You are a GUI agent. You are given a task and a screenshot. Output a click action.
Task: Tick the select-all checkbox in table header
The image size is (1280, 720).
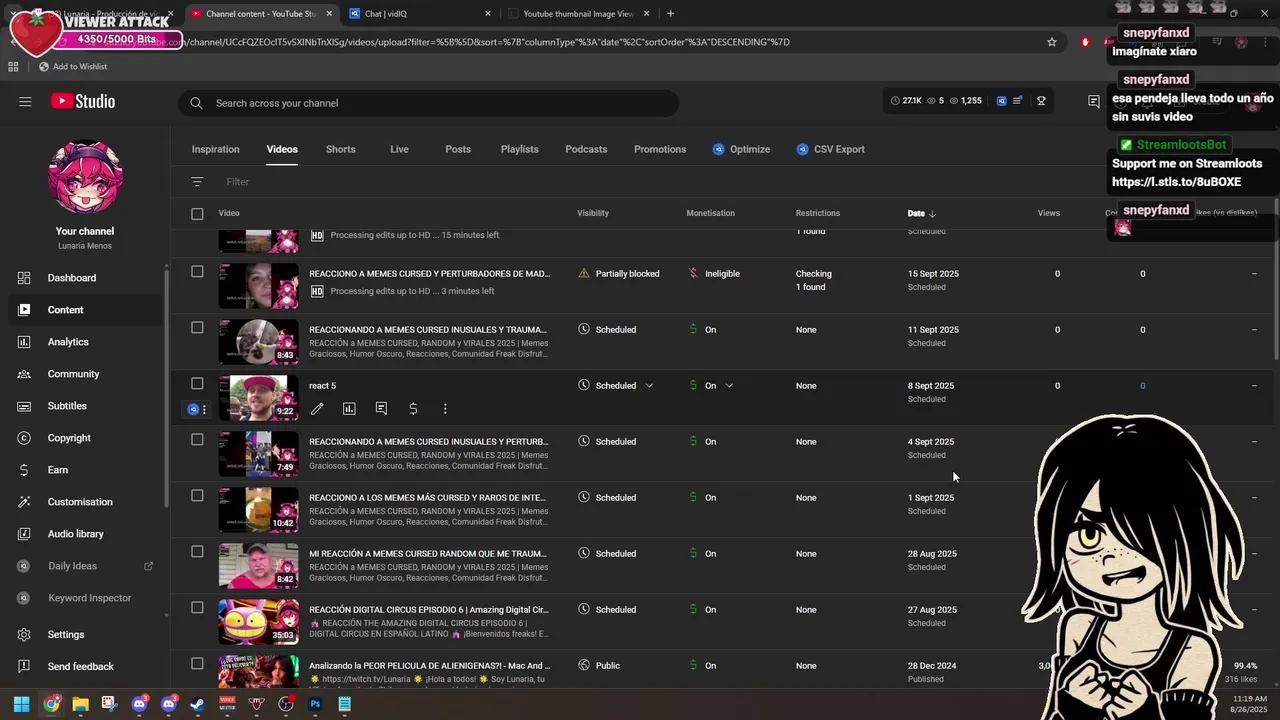197,213
